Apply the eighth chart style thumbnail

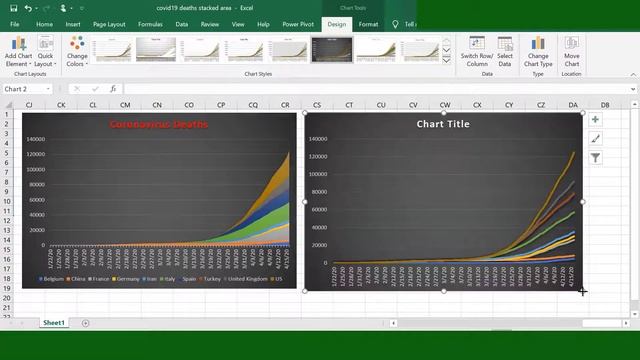click(420, 50)
